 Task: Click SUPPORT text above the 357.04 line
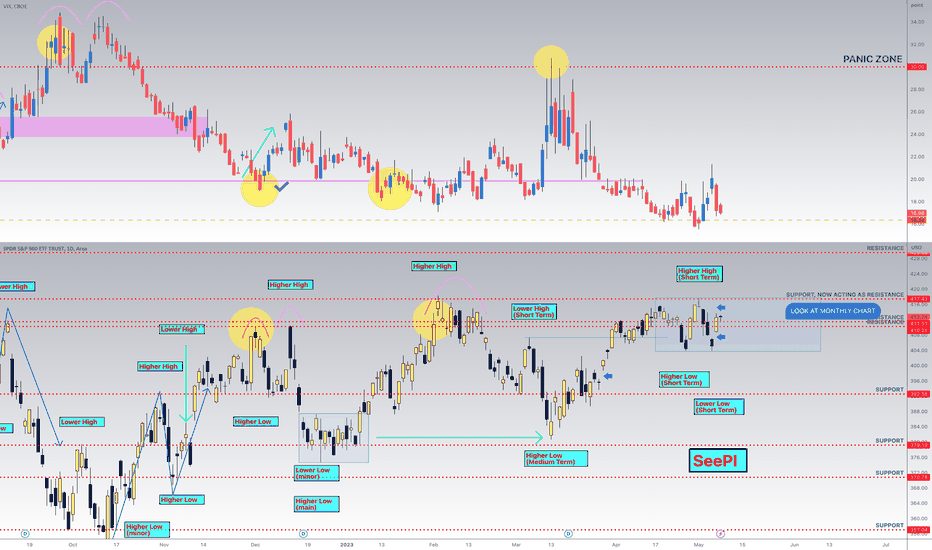[889, 525]
